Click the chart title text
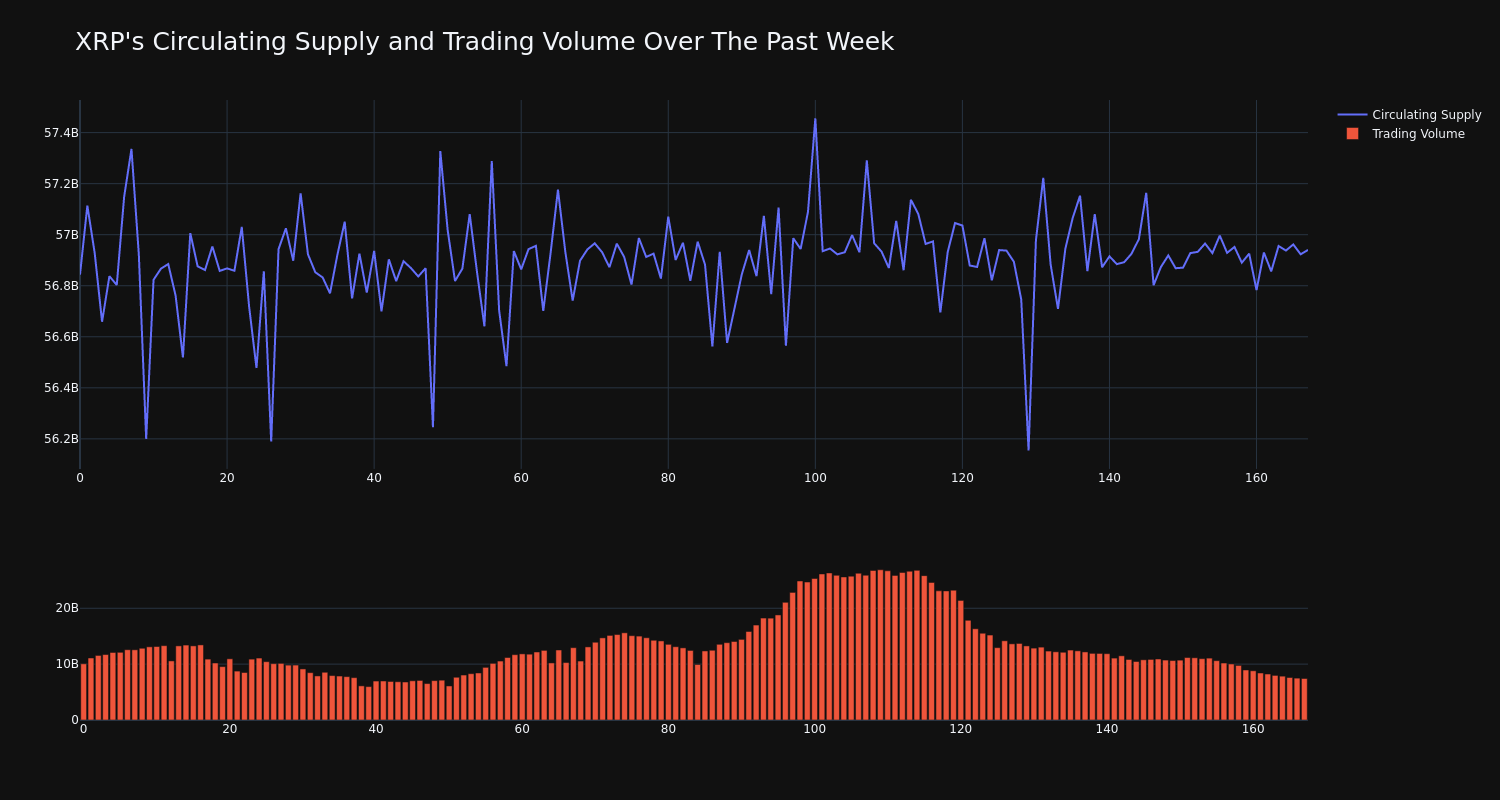 point(484,42)
